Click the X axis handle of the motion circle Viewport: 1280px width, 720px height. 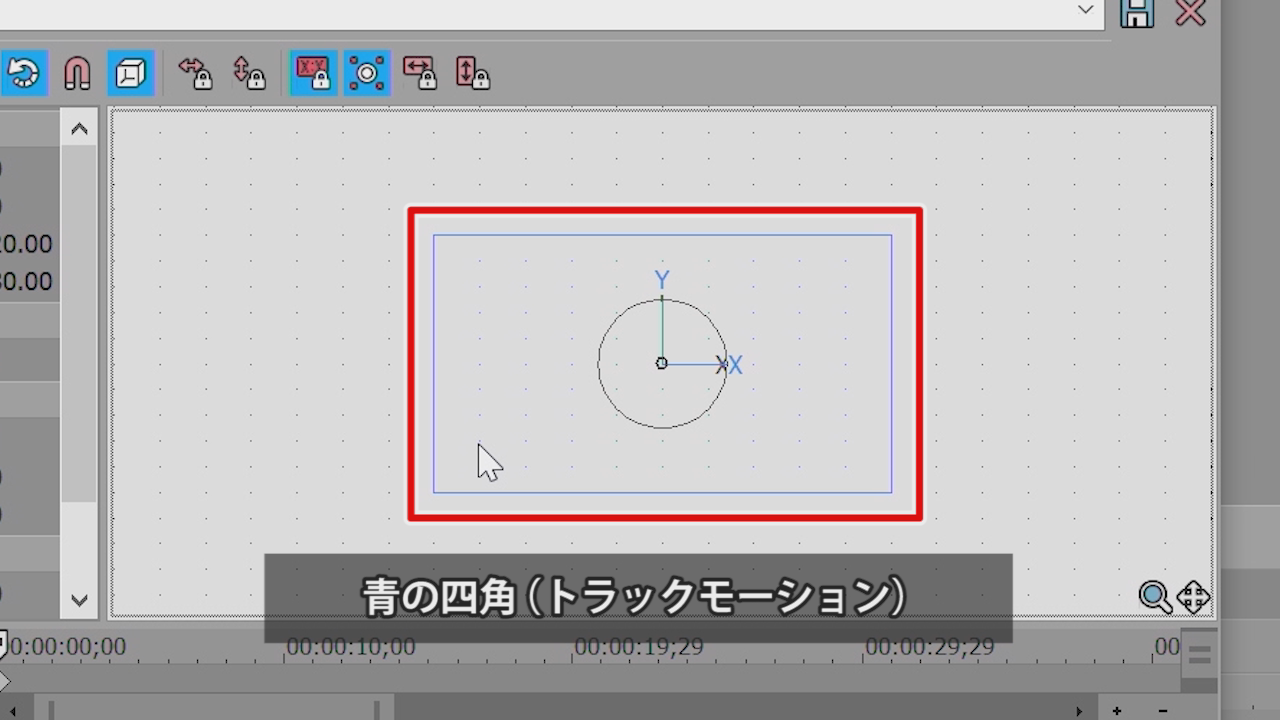pos(722,365)
